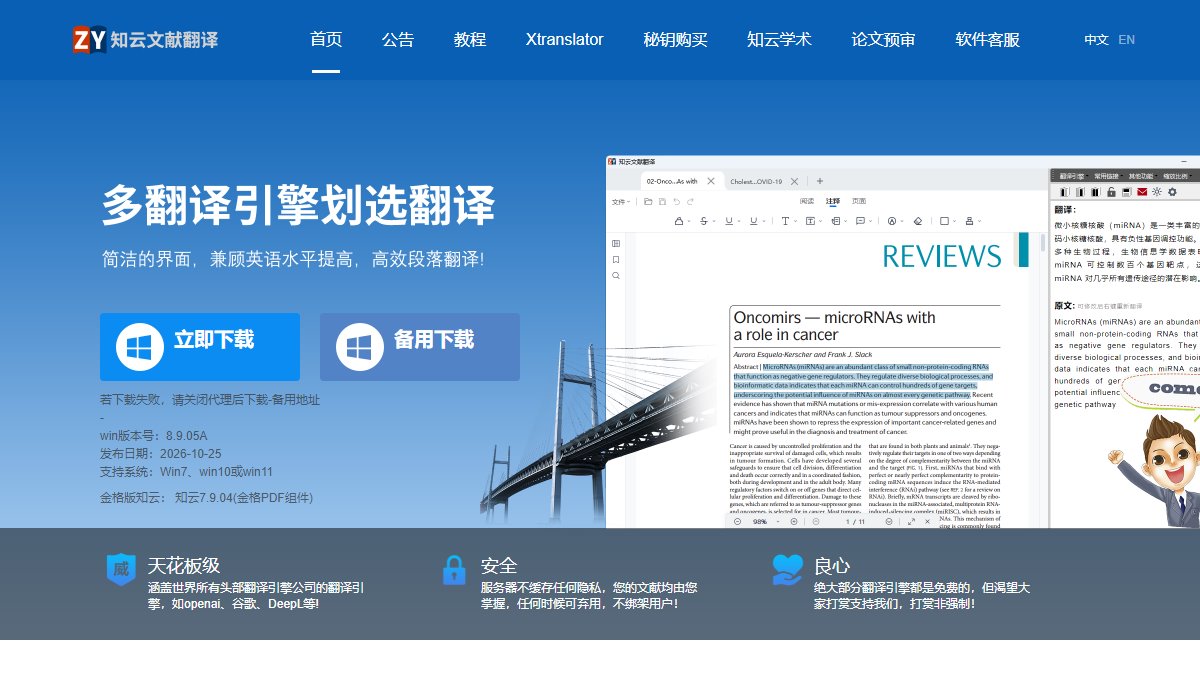This screenshot has width=1200, height=675.
Task: Click the search magnifier icon in sidebar
Action: point(616,275)
